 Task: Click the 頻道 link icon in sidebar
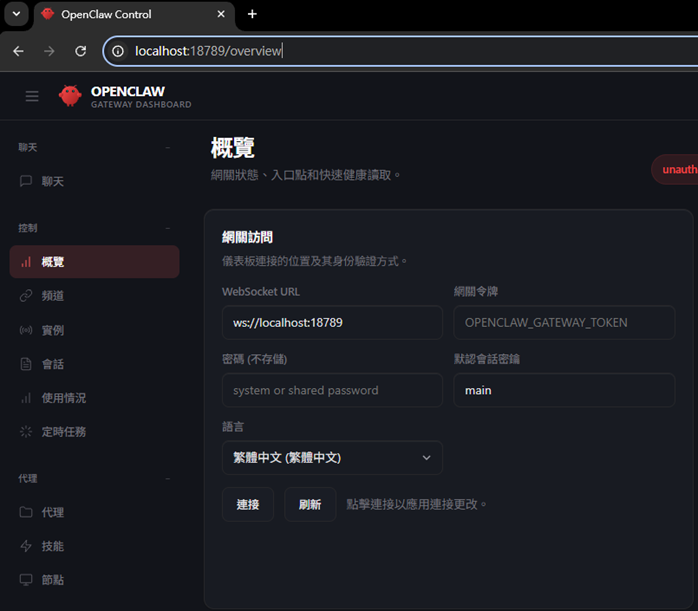(x=26, y=296)
